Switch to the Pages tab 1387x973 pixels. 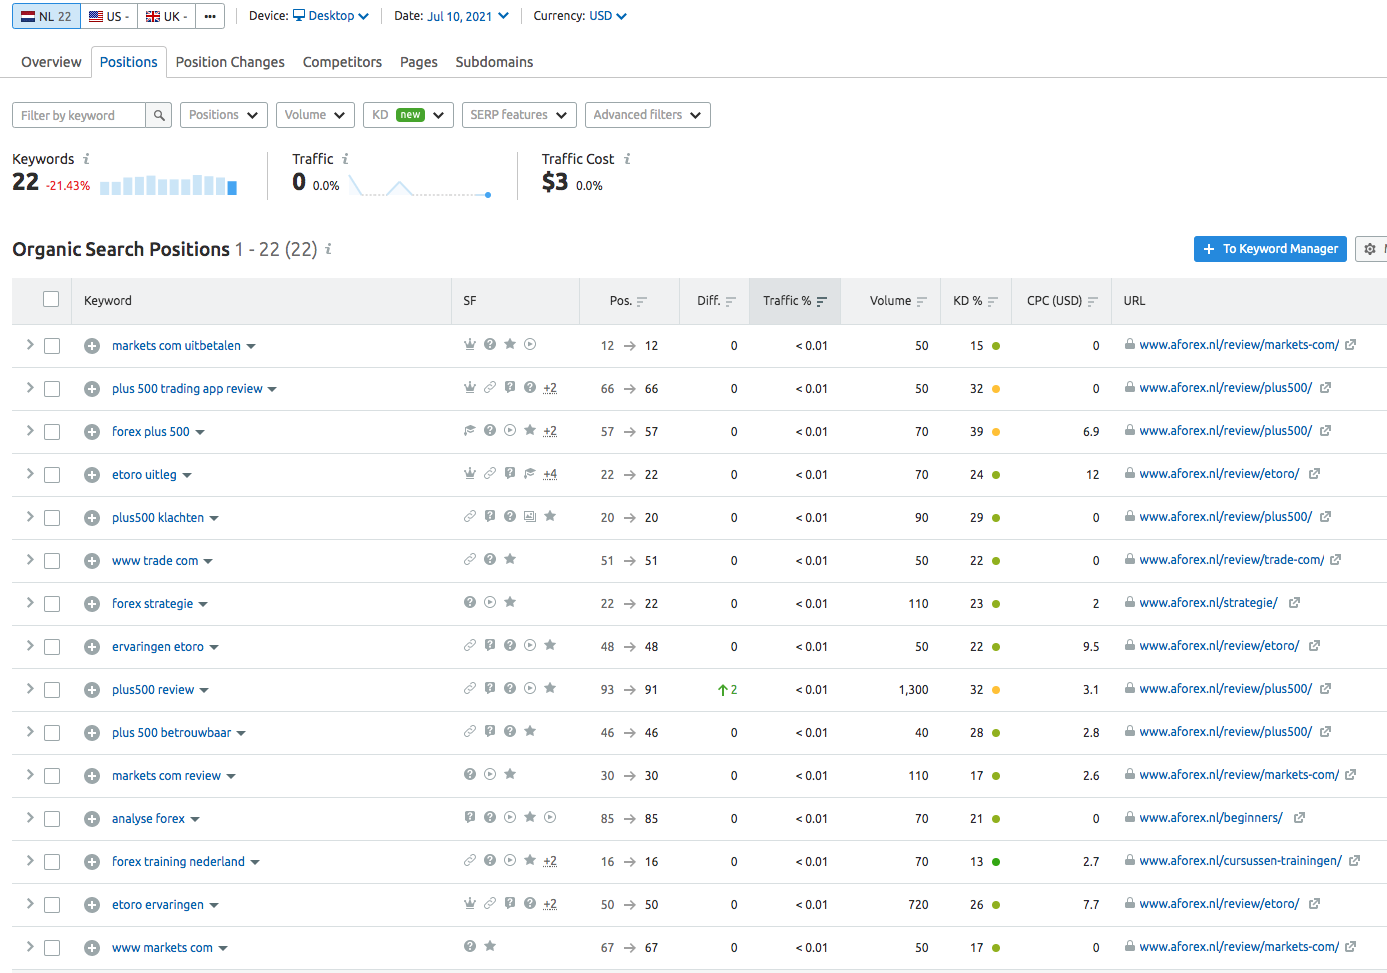pyautogui.click(x=419, y=62)
